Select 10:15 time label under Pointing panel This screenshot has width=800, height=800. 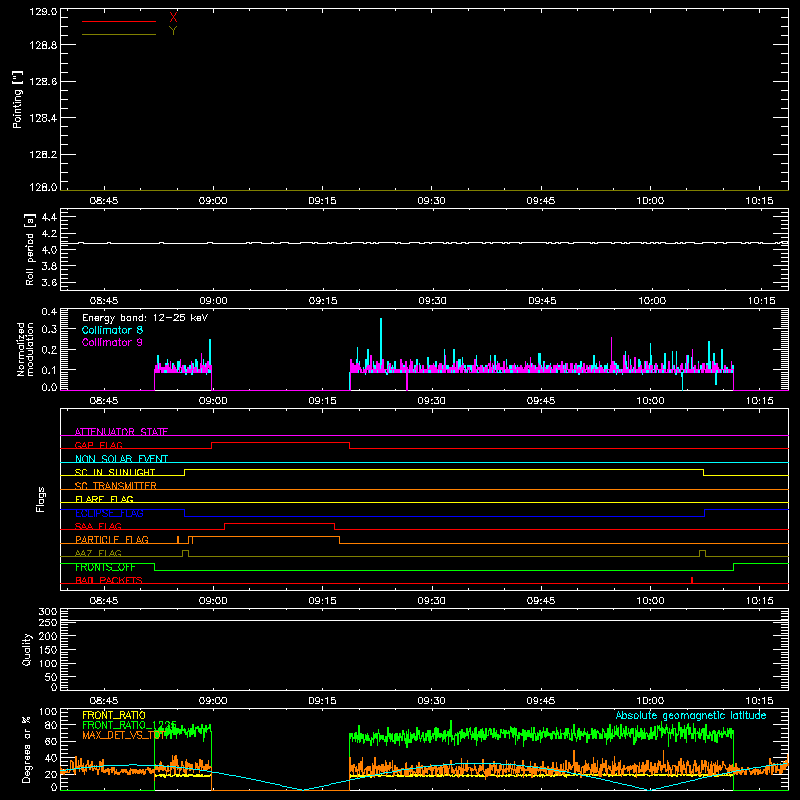click(759, 201)
